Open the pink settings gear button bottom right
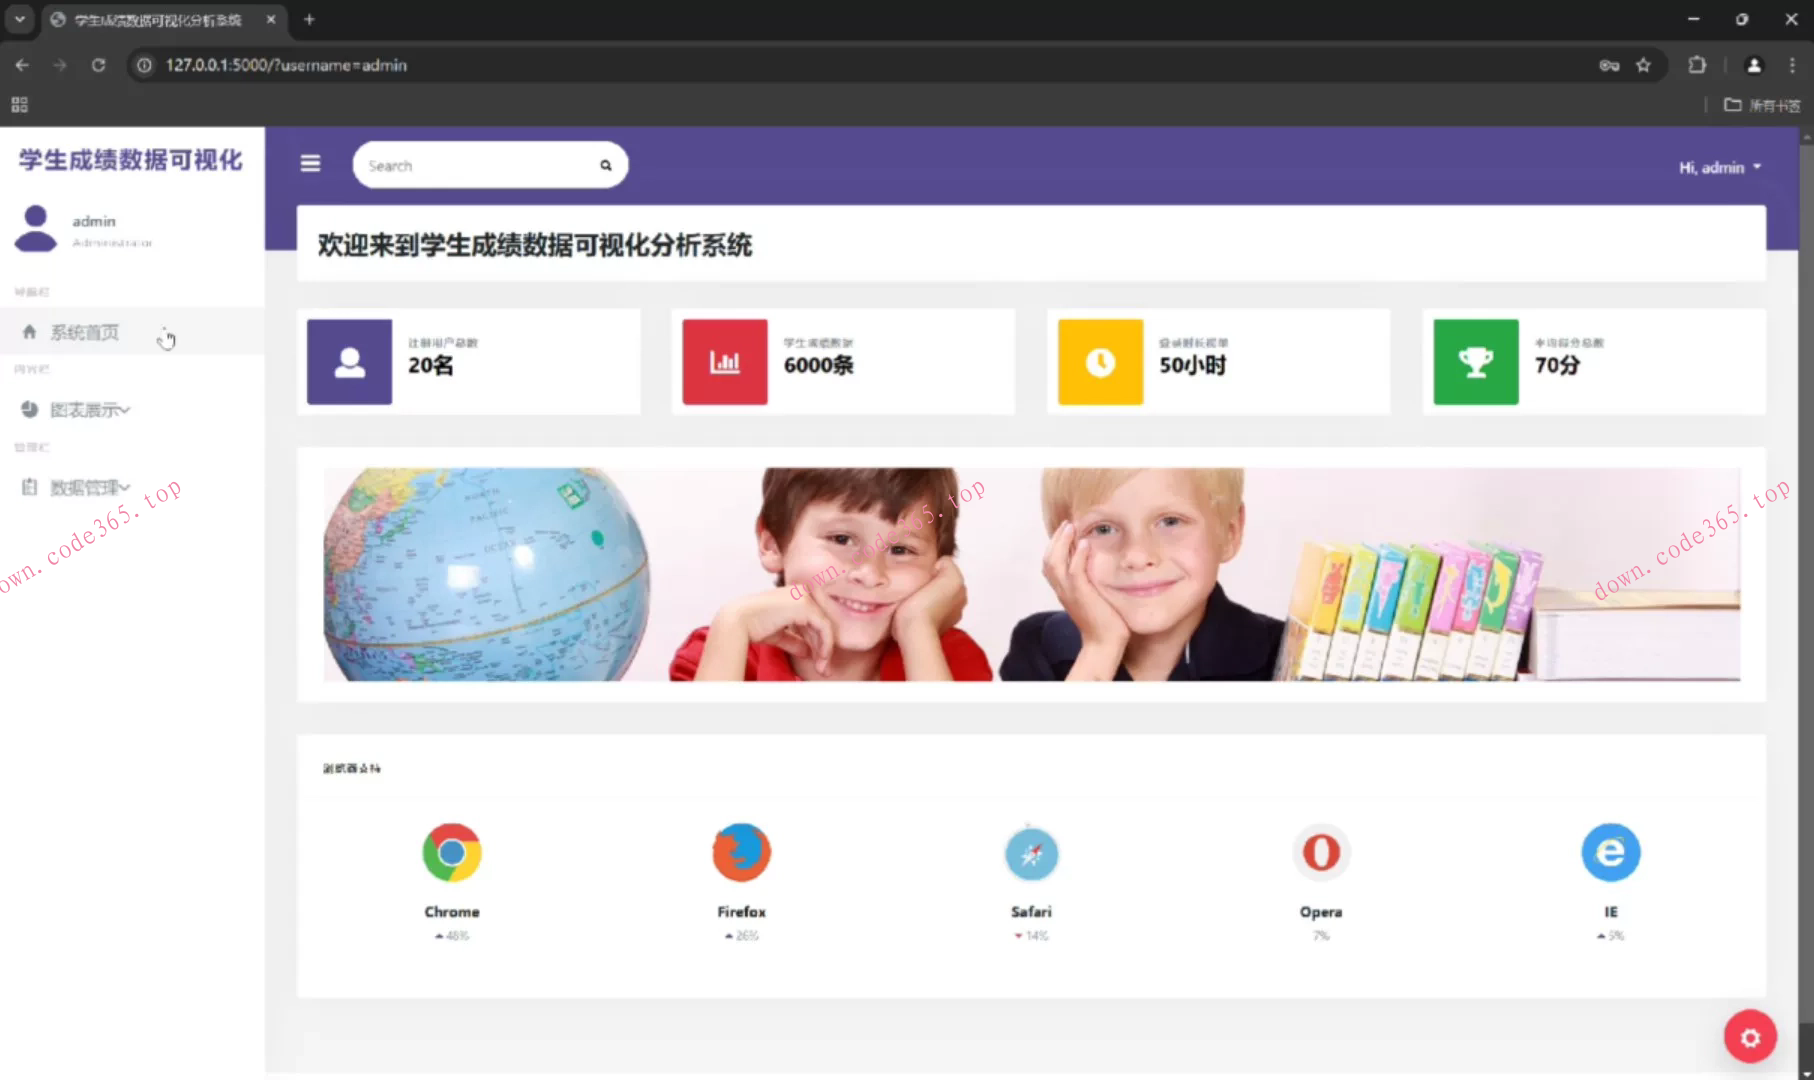The height and width of the screenshot is (1080, 1814). 1750,1037
